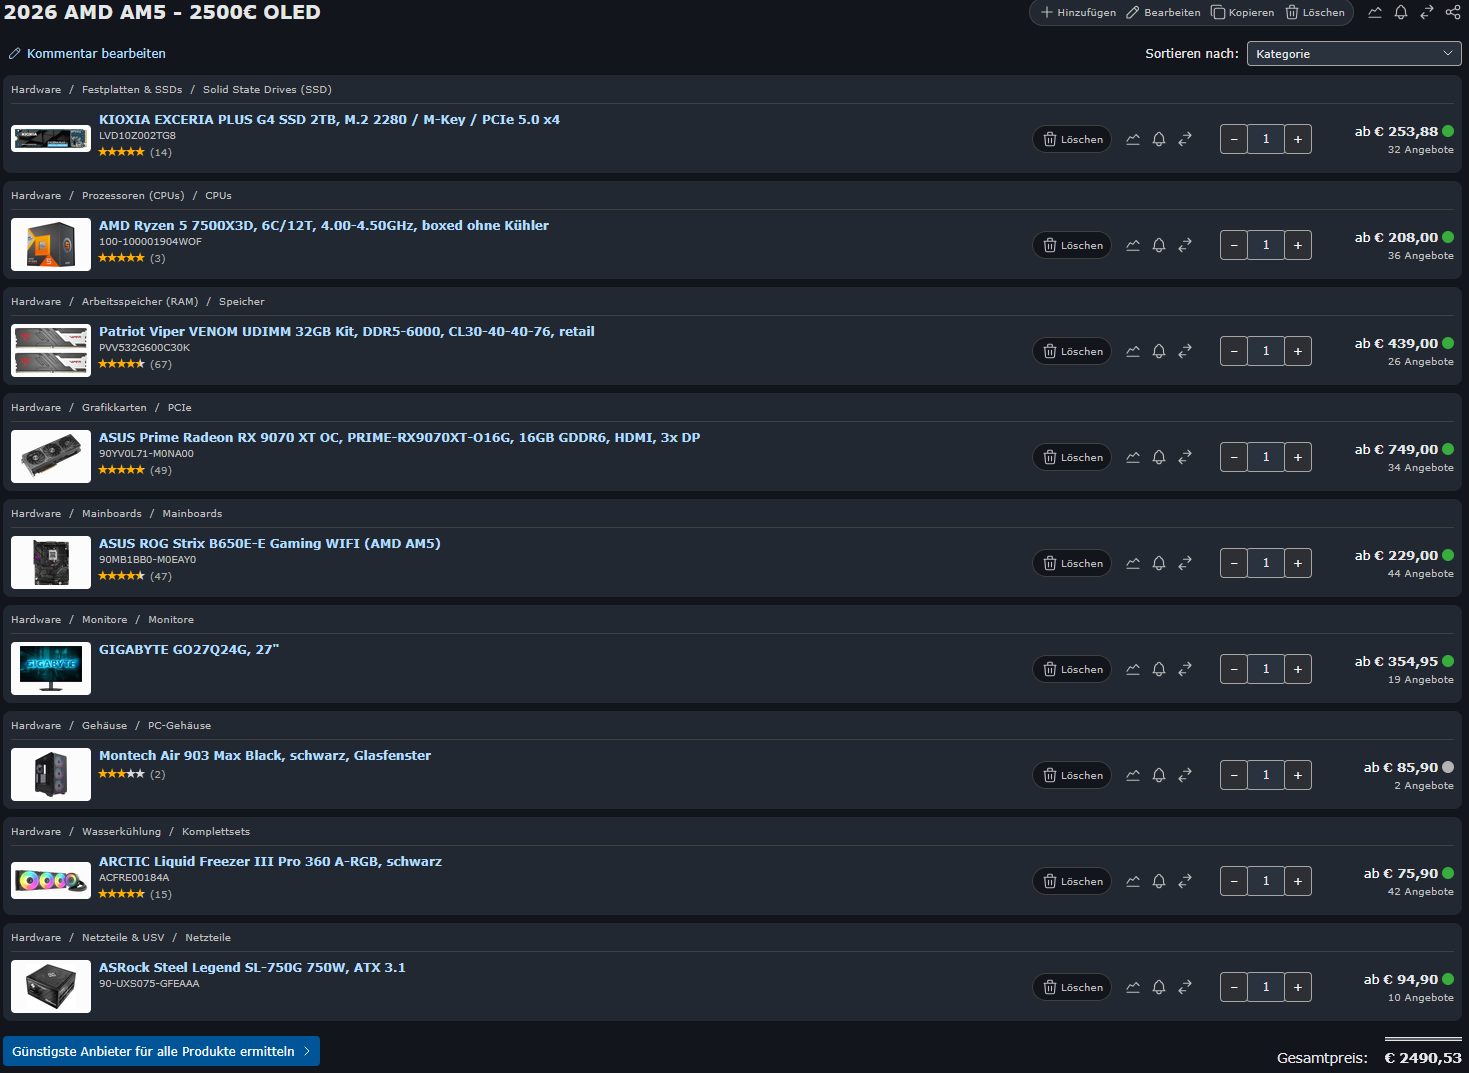Click Kommentar bearbeiten link
Screen dimensions: 1469x1073
[87, 54]
